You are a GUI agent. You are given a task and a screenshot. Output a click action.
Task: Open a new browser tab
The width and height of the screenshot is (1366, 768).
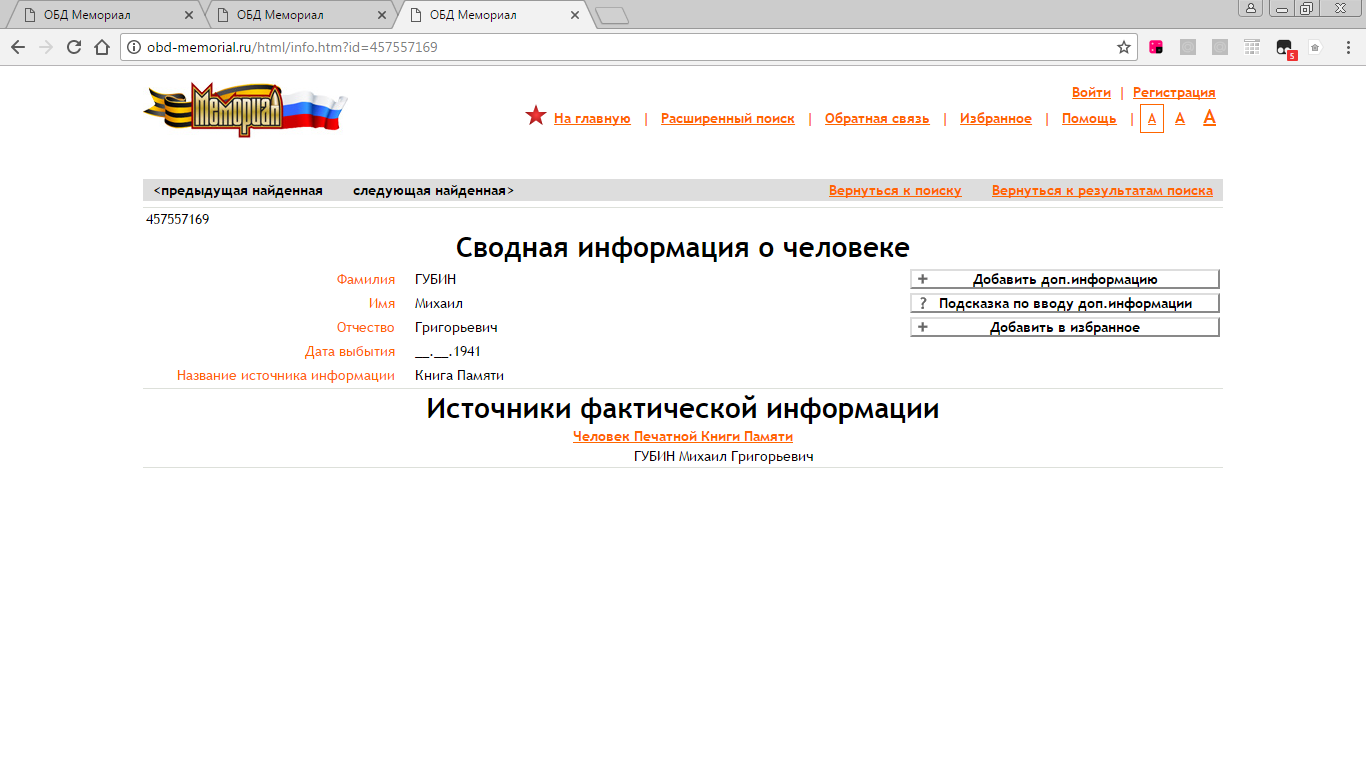tap(611, 15)
